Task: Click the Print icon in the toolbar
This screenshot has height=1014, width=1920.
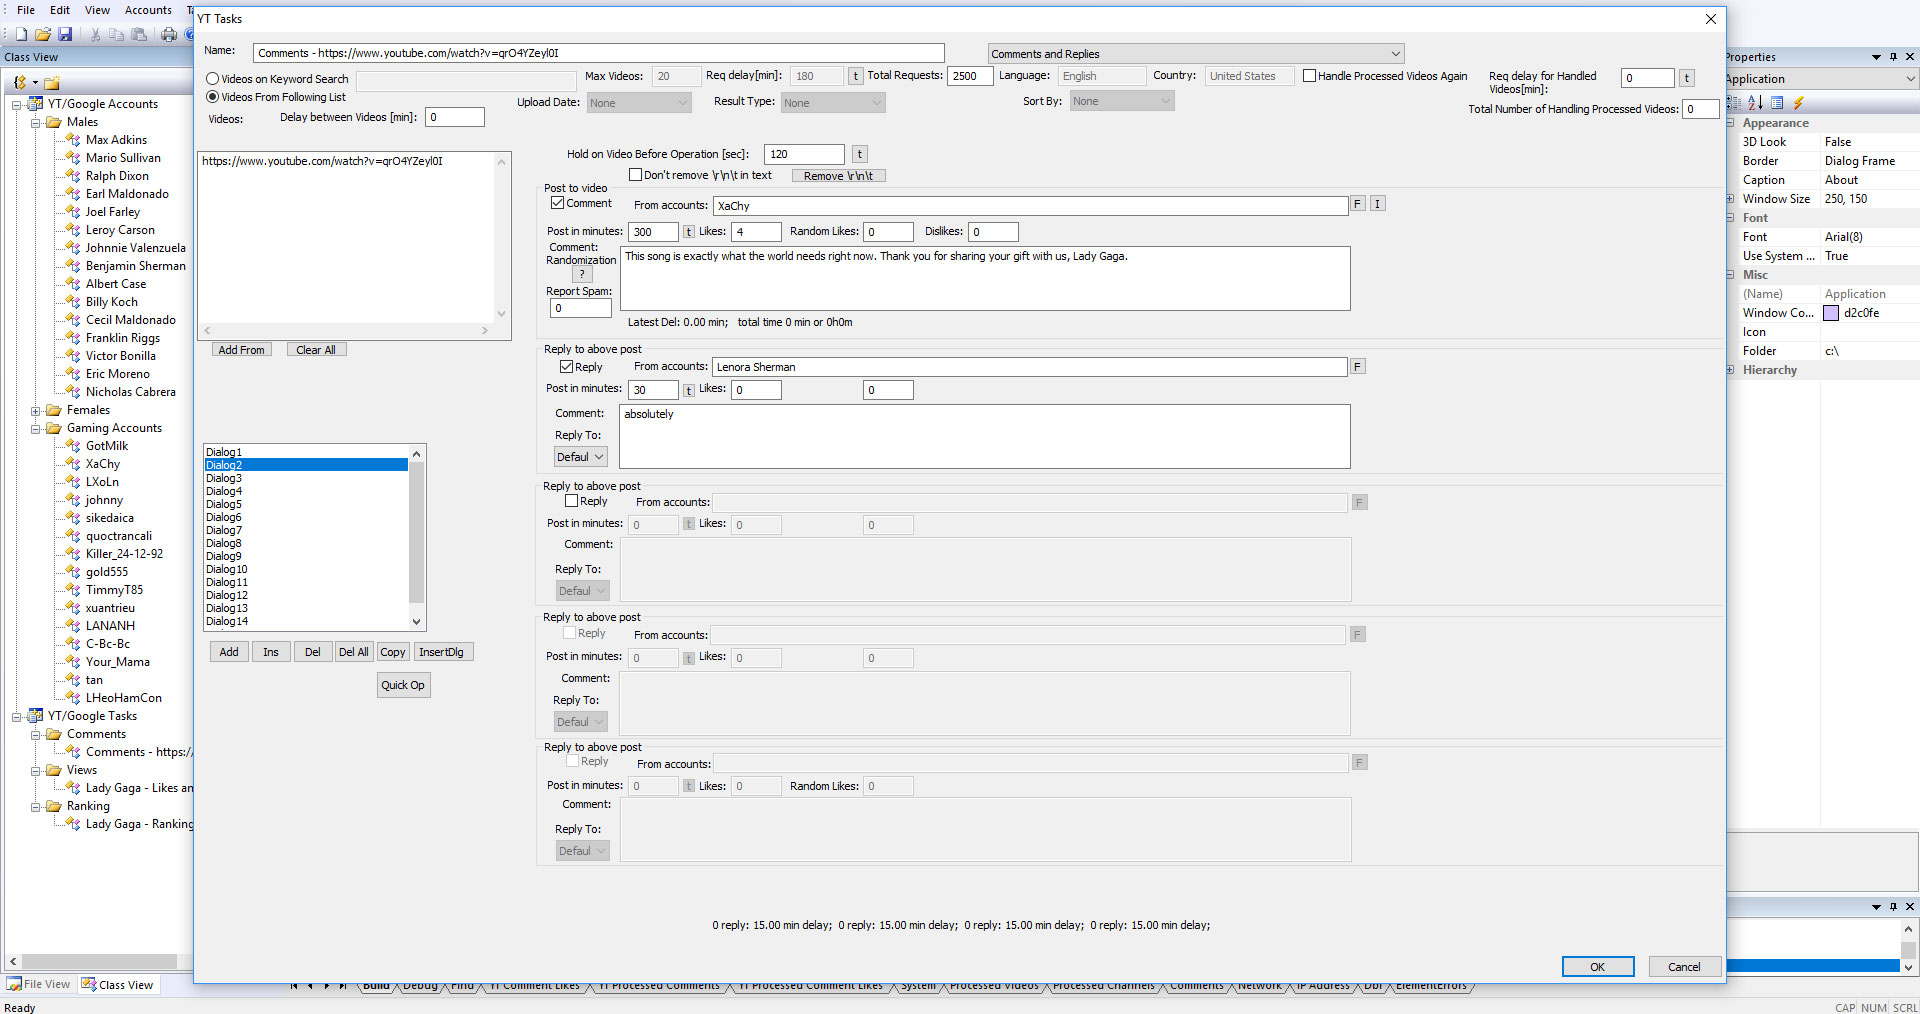Action: coord(169,33)
